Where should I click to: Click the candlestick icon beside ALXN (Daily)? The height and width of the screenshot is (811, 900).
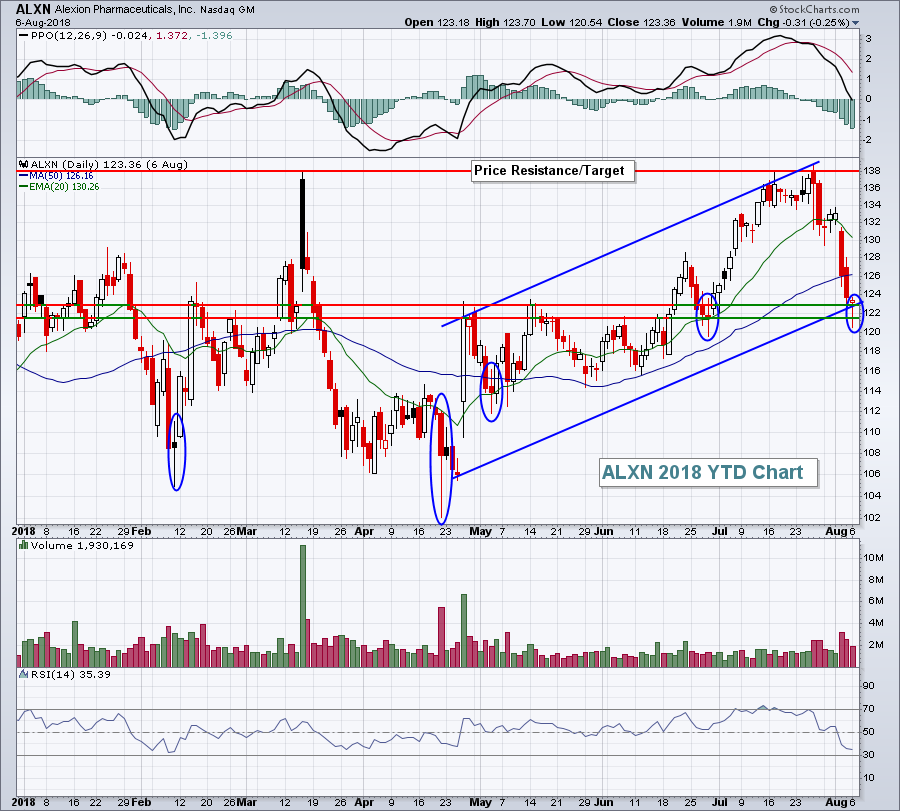coord(24,165)
